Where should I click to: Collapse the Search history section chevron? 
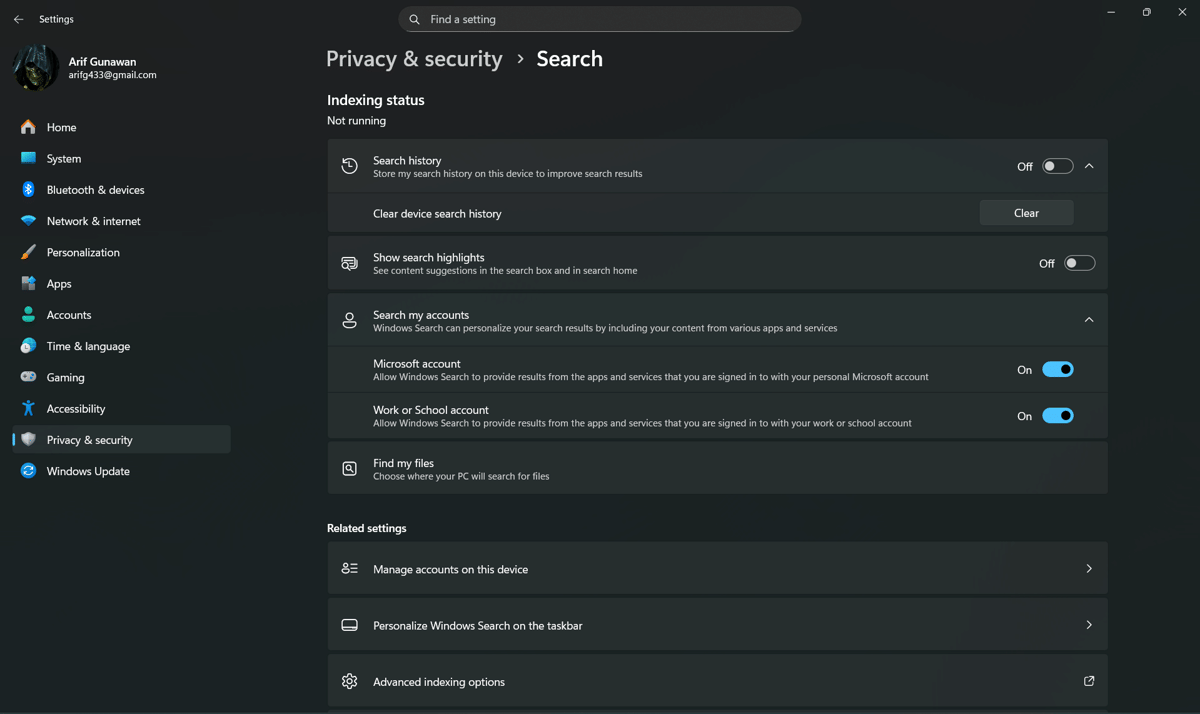pos(1089,166)
